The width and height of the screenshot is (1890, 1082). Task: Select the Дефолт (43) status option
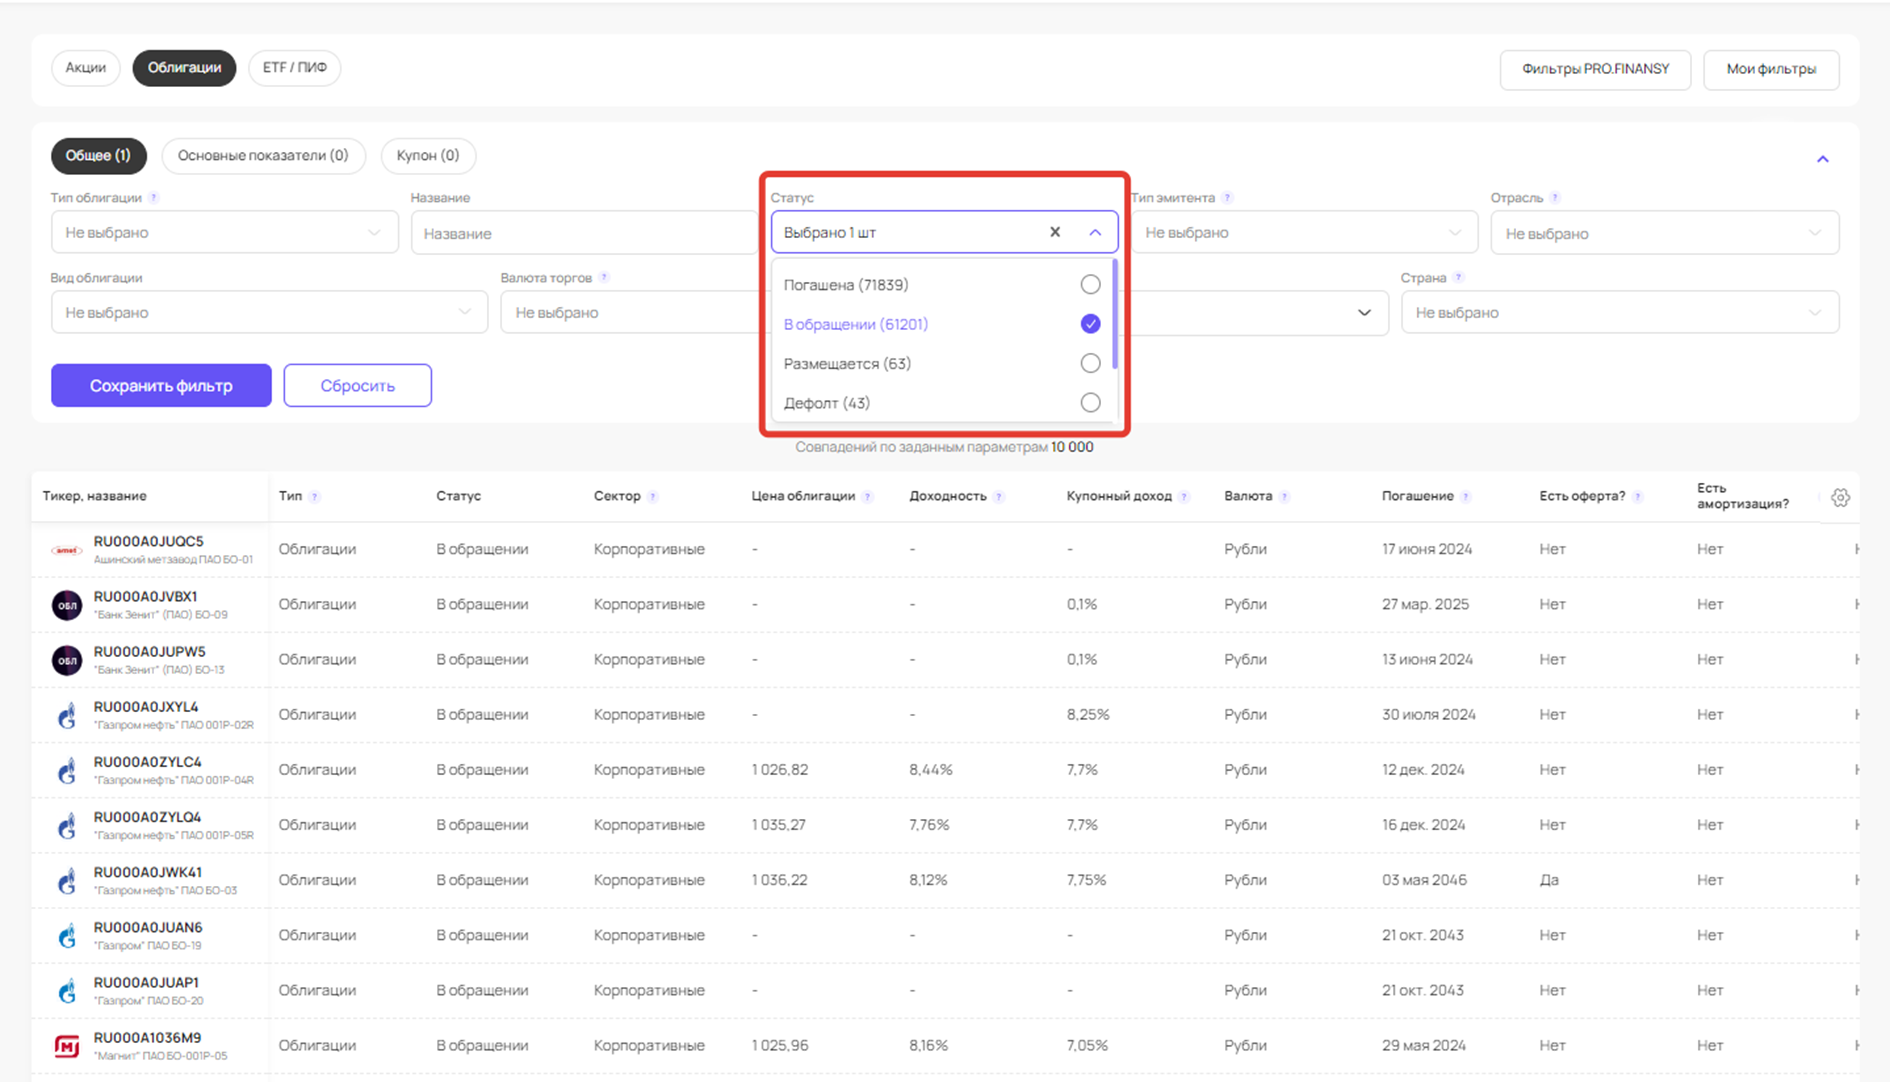(942, 403)
